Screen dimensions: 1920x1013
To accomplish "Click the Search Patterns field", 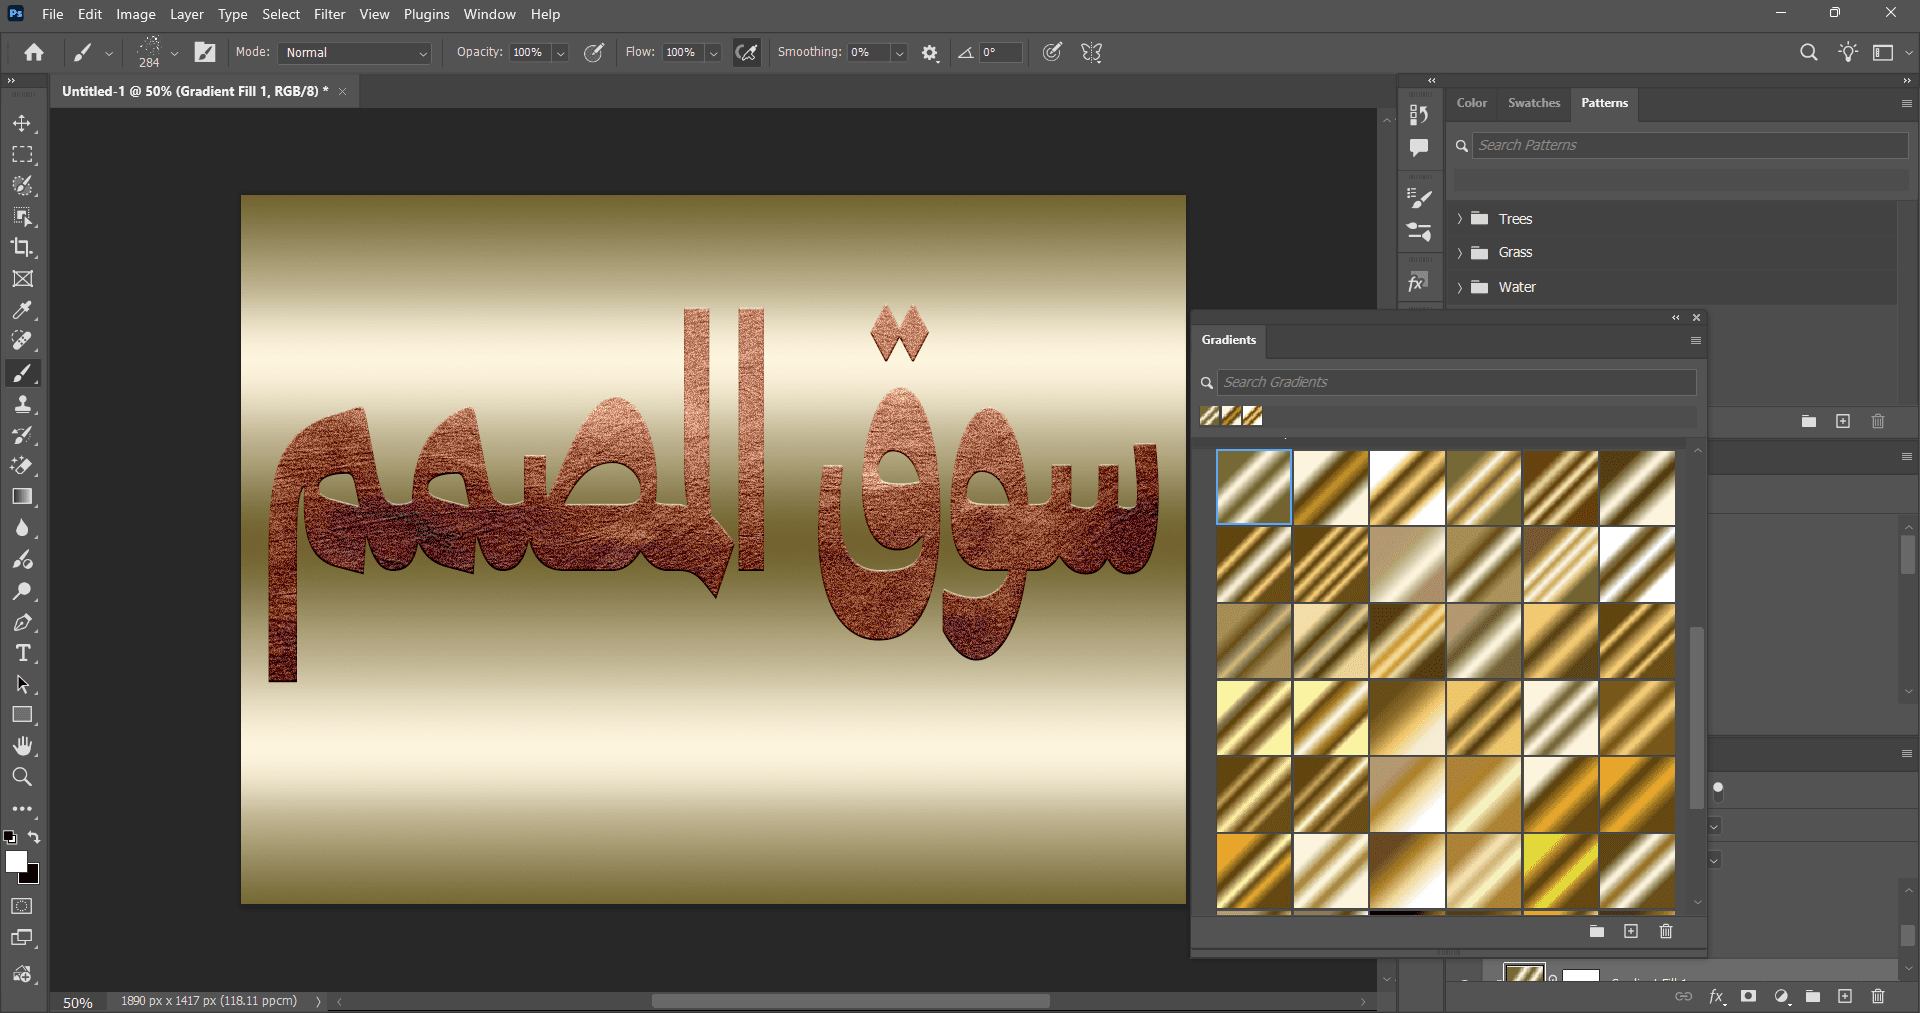I will tap(1689, 145).
